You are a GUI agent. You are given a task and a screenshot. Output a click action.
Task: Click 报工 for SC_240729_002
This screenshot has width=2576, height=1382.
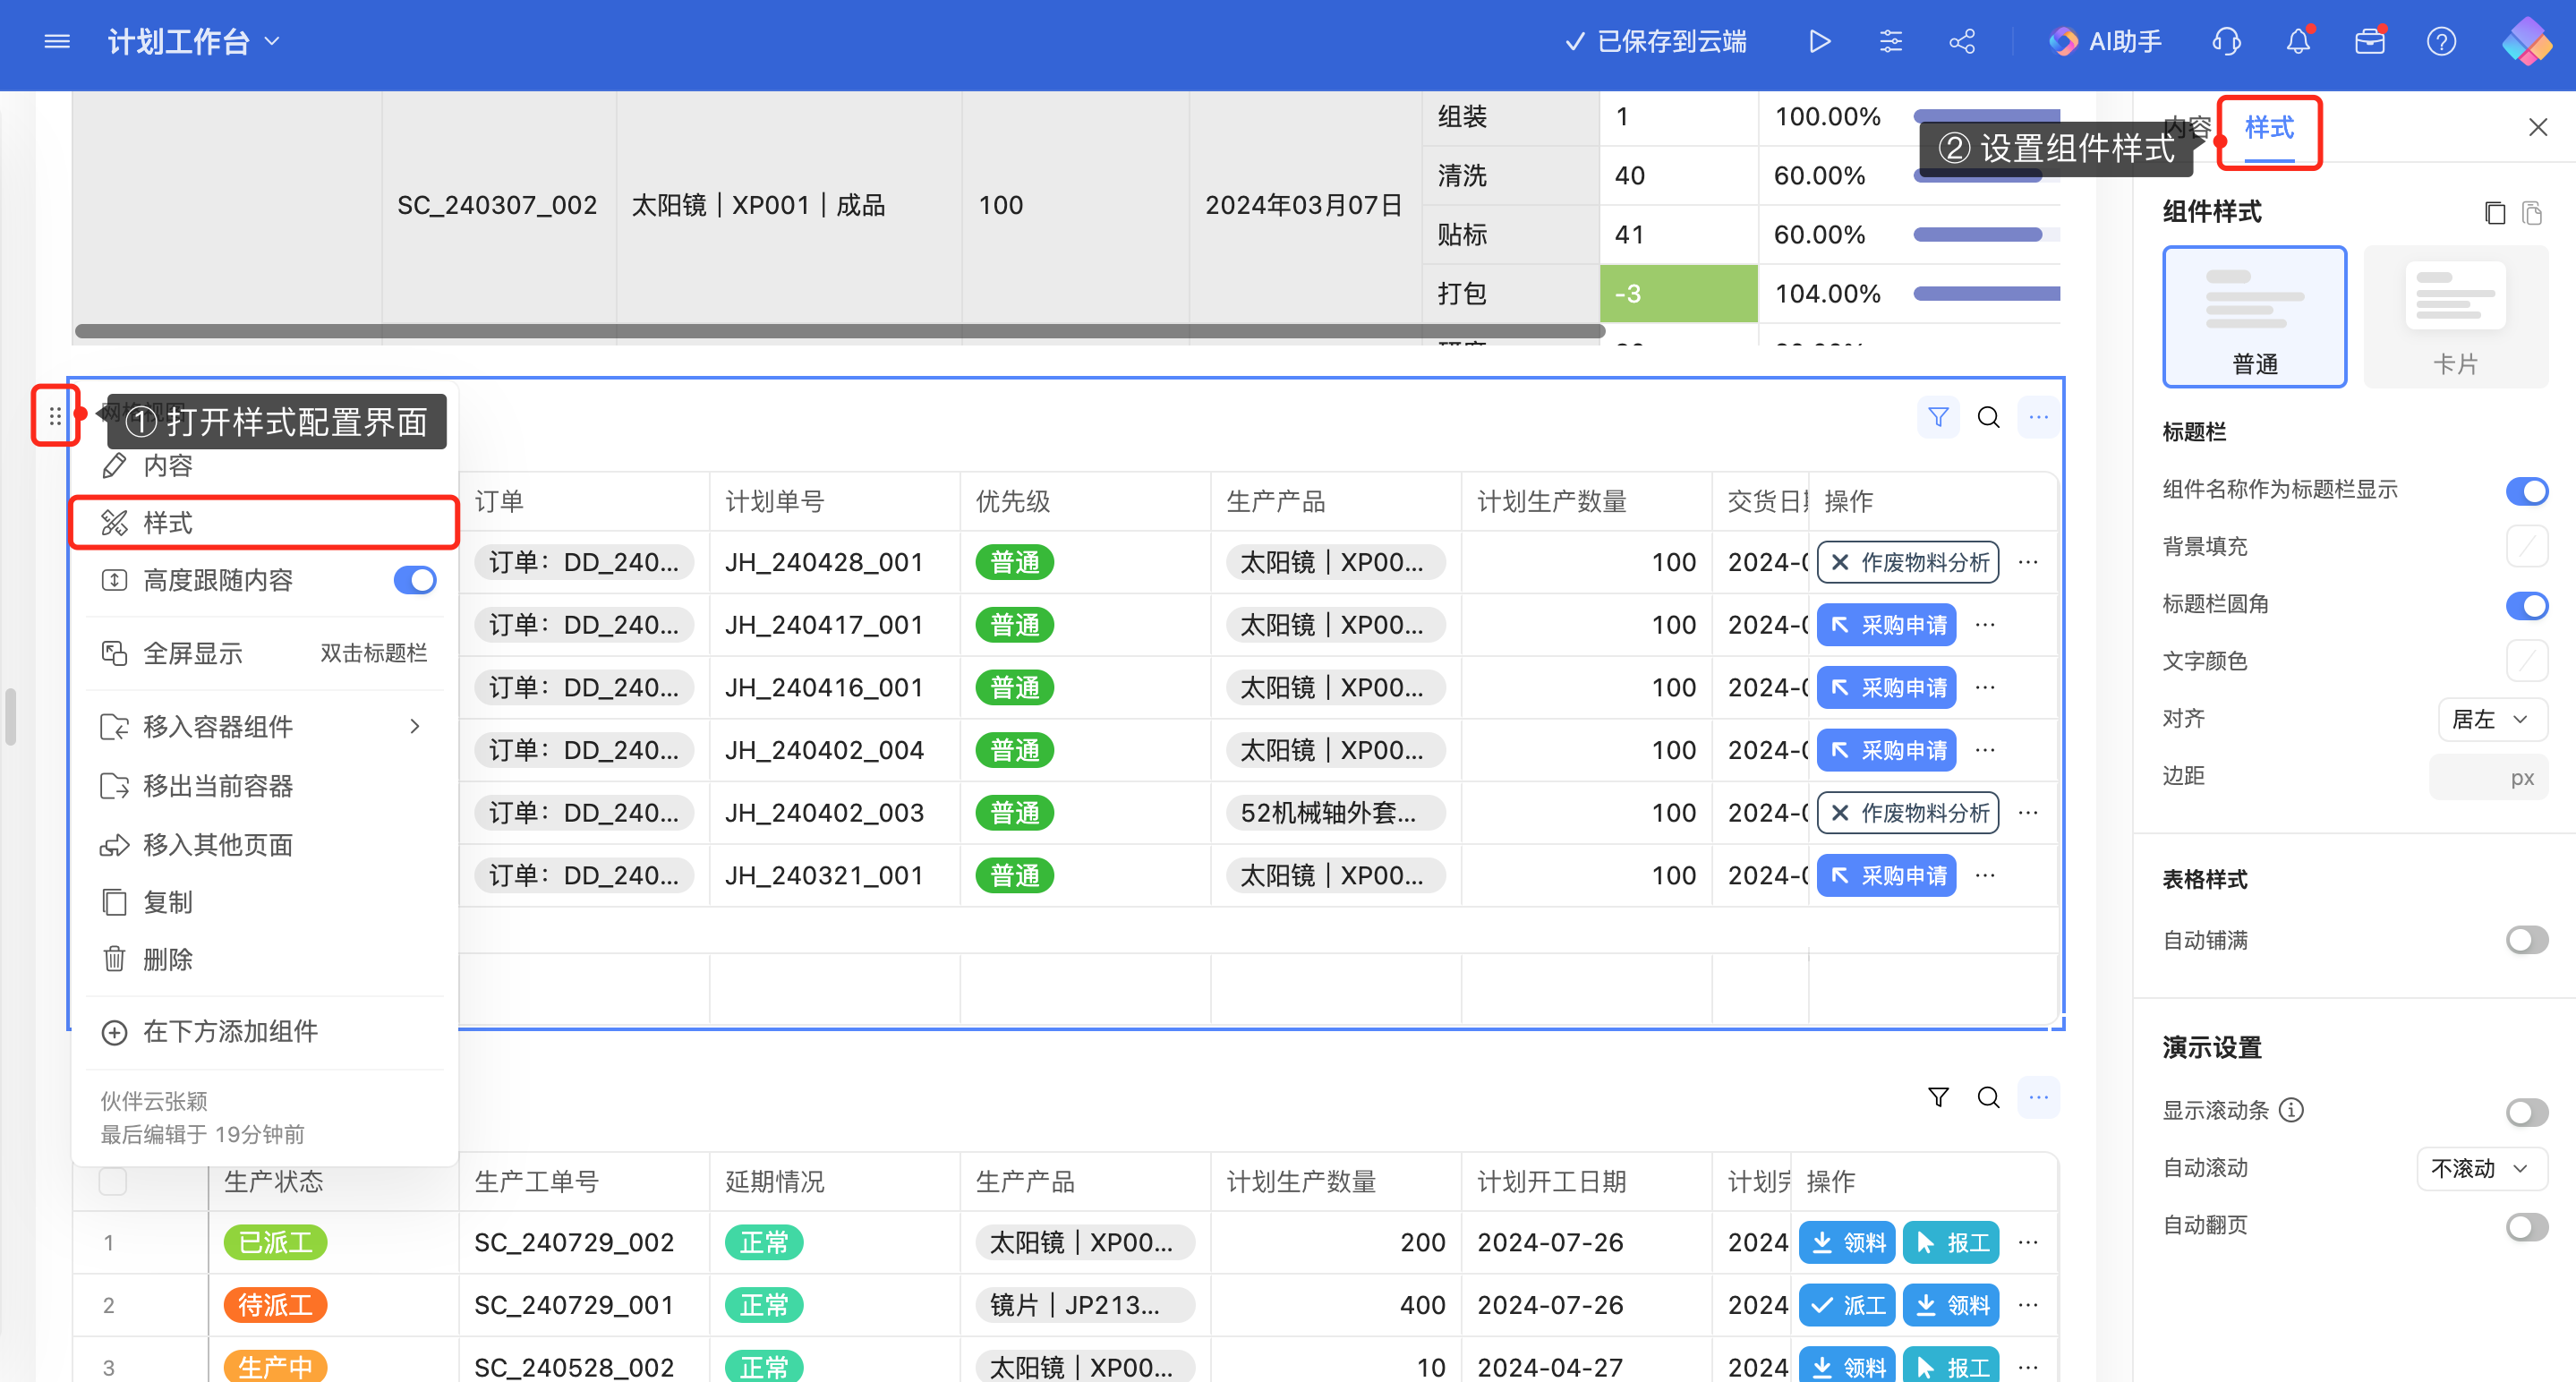pos(1951,1243)
